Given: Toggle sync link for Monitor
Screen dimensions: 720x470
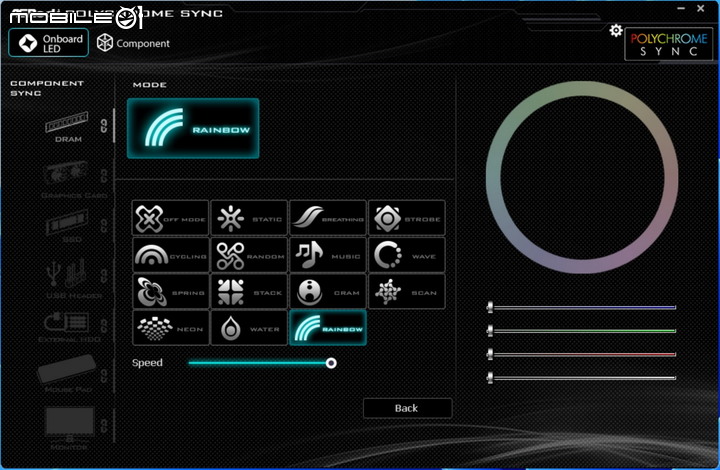Looking at the screenshot, I should click(104, 426).
